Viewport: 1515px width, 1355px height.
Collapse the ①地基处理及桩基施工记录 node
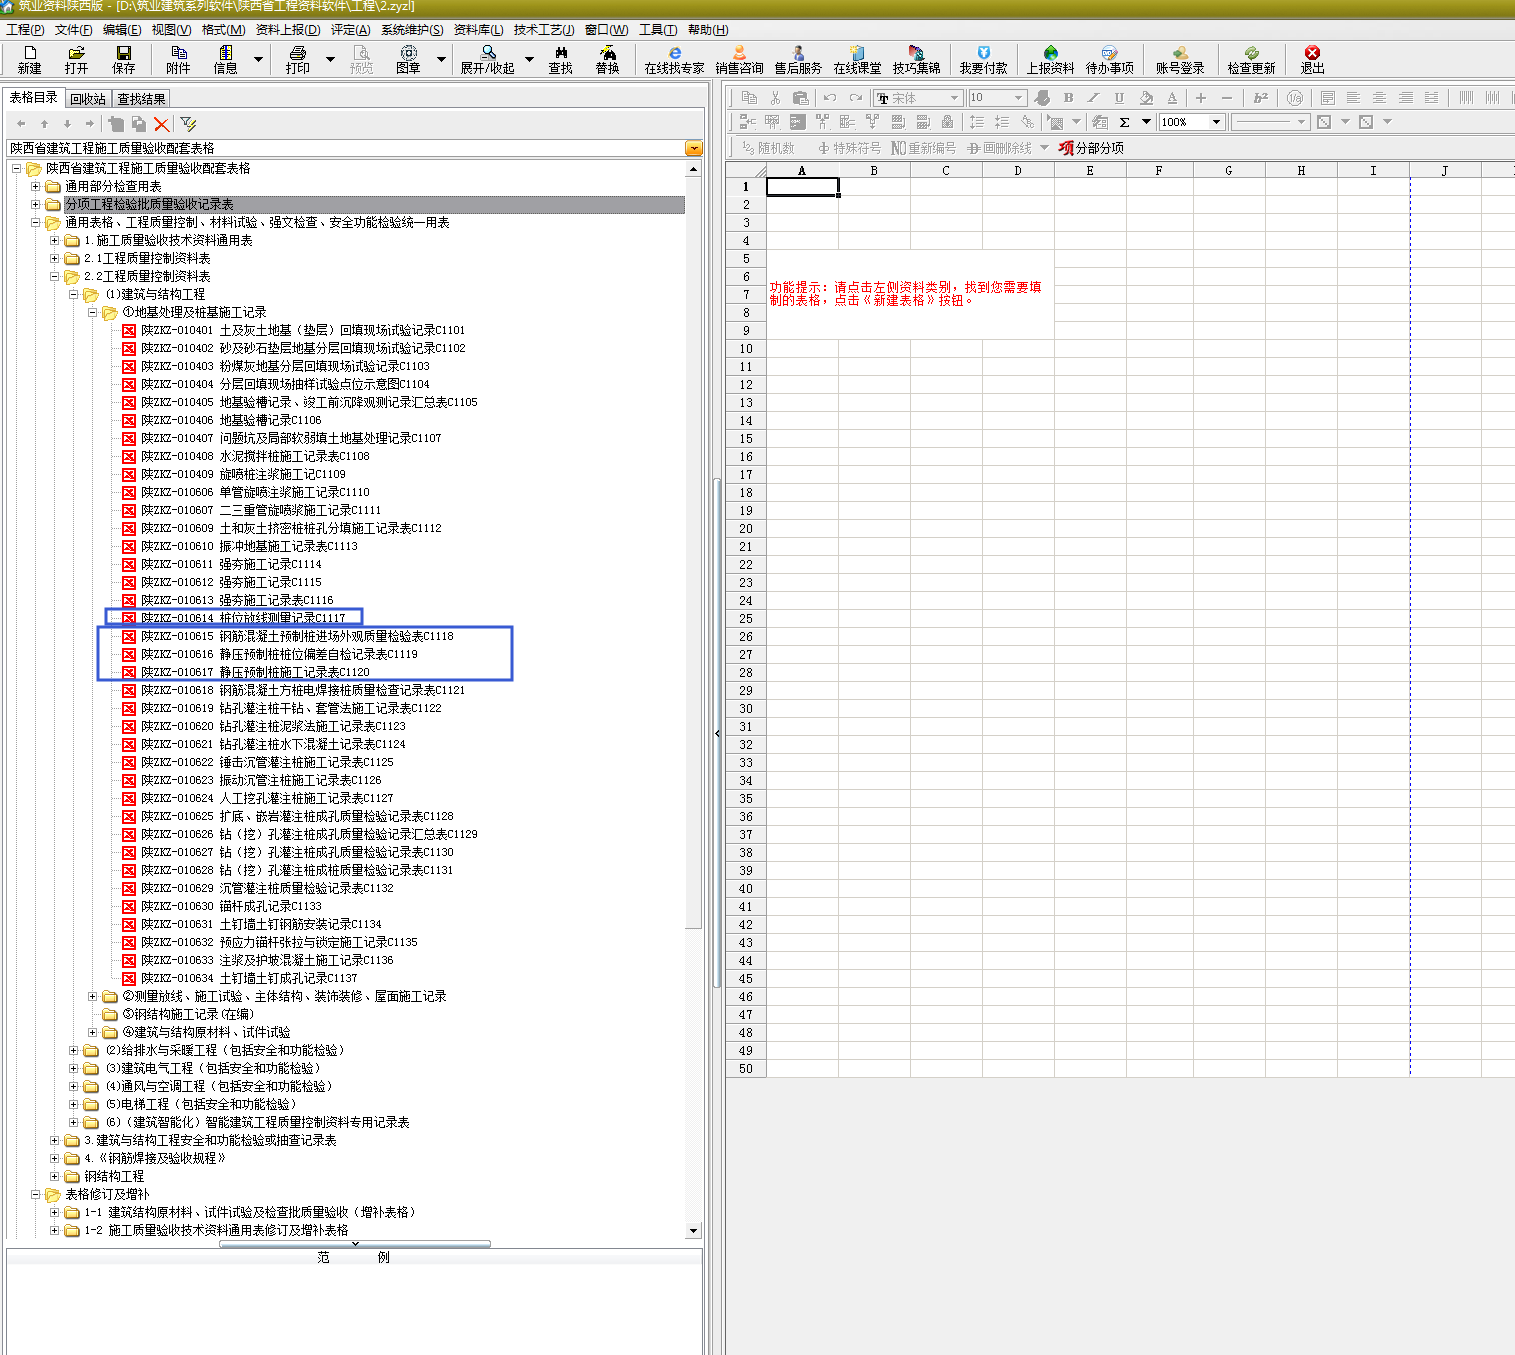93,312
